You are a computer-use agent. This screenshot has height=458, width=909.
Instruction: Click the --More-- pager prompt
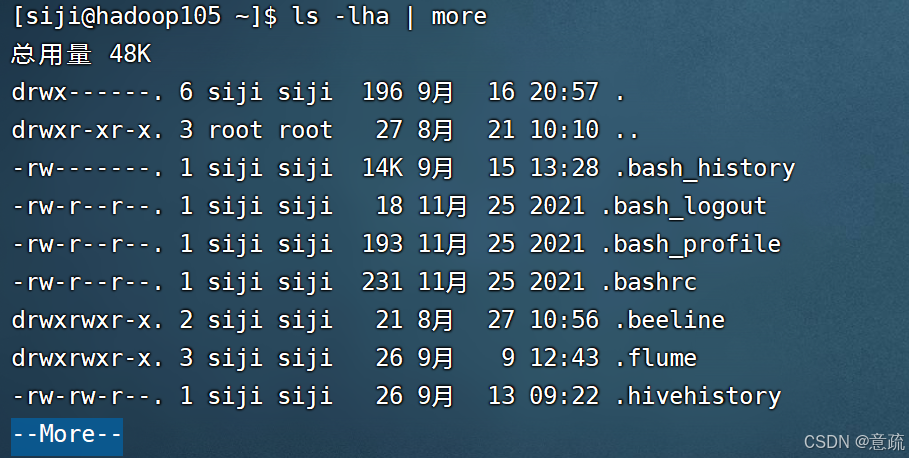(x=67, y=436)
